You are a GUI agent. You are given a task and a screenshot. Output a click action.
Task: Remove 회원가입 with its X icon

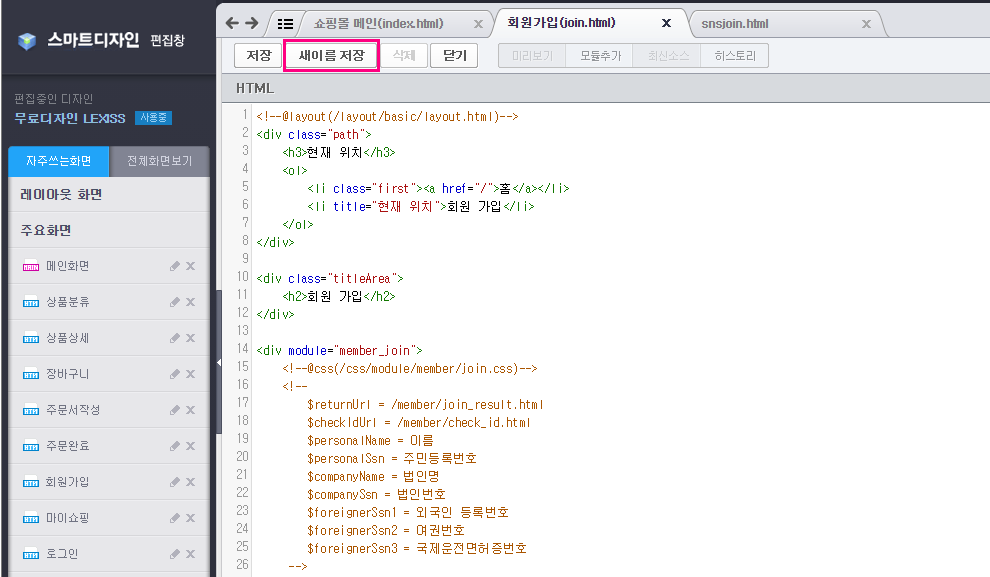coord(190,482)
